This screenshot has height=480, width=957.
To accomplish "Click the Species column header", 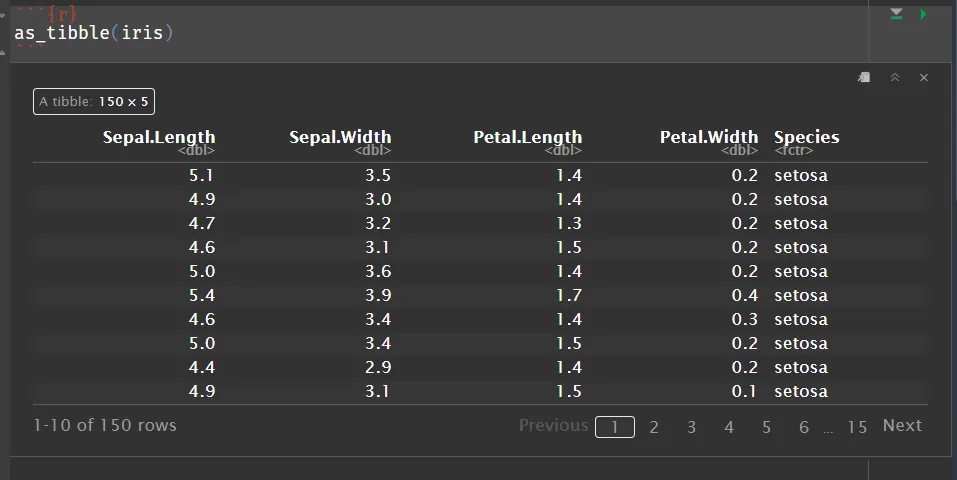I will coord(806,138).
